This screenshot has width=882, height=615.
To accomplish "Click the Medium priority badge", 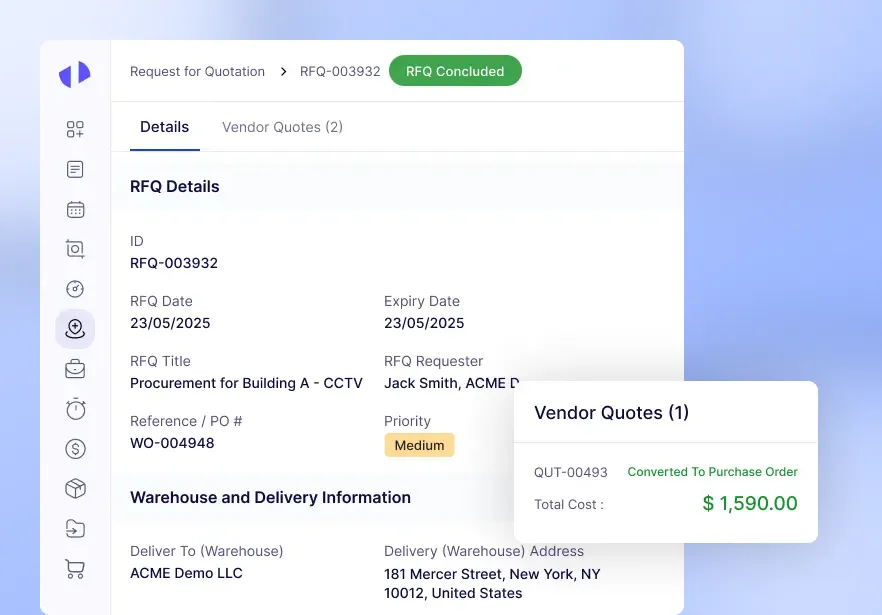I will [419, 445].
